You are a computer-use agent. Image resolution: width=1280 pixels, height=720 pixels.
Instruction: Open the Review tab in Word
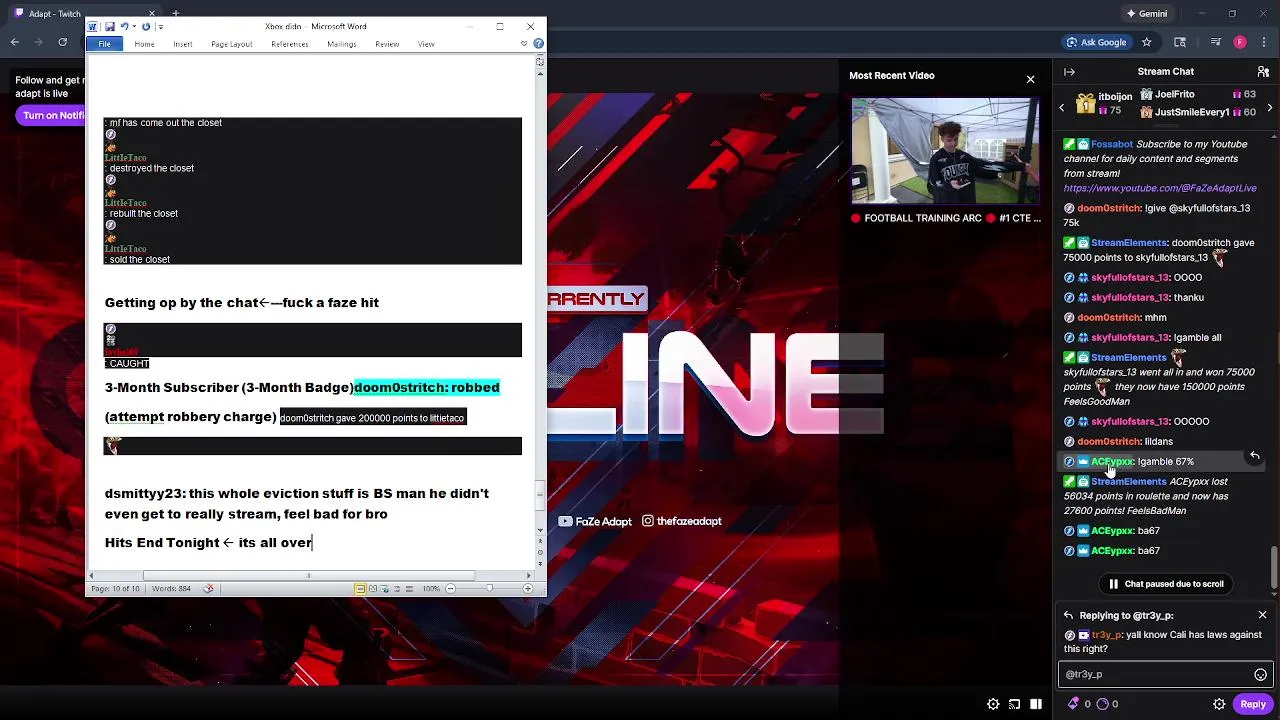point(387,44)
